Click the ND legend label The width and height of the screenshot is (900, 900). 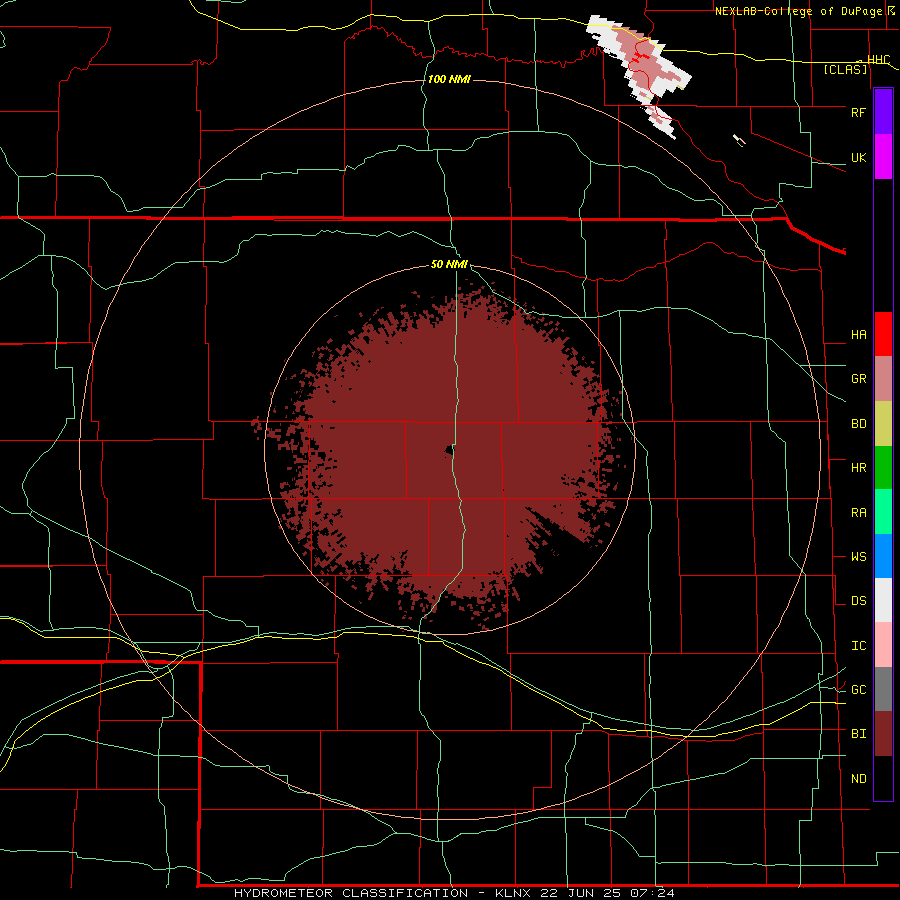point(858,779)
